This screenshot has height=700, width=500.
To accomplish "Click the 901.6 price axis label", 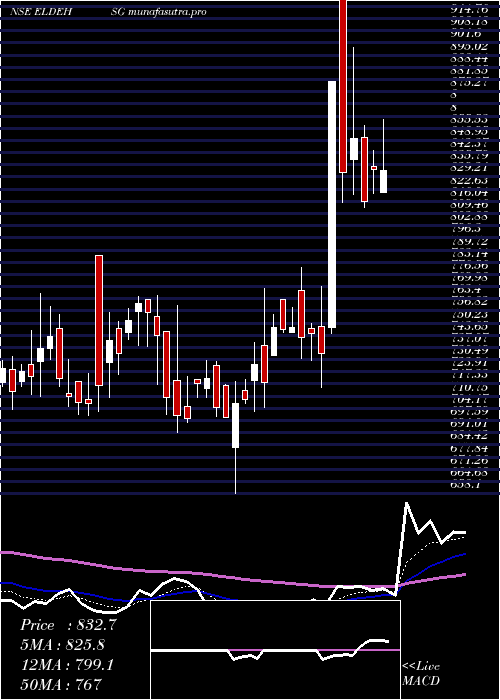I will tap(464, 33).
